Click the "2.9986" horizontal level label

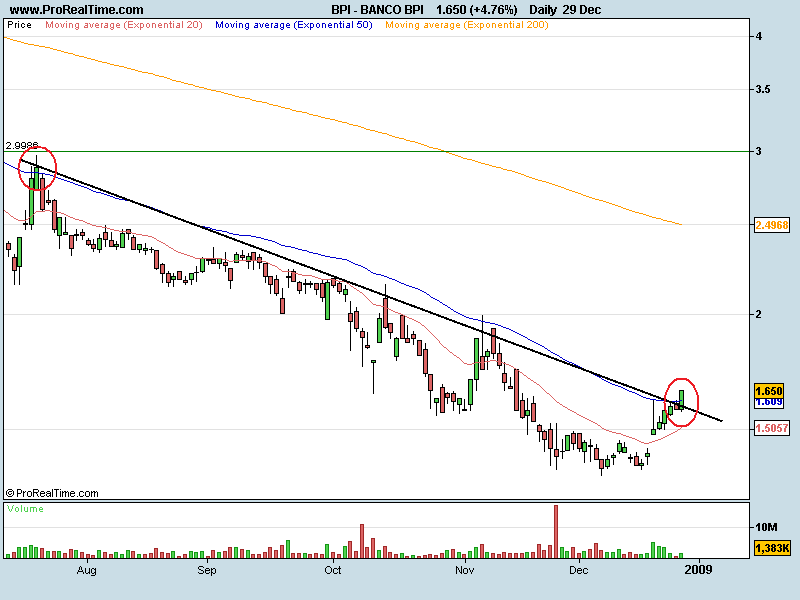click(x=21, y=146)
